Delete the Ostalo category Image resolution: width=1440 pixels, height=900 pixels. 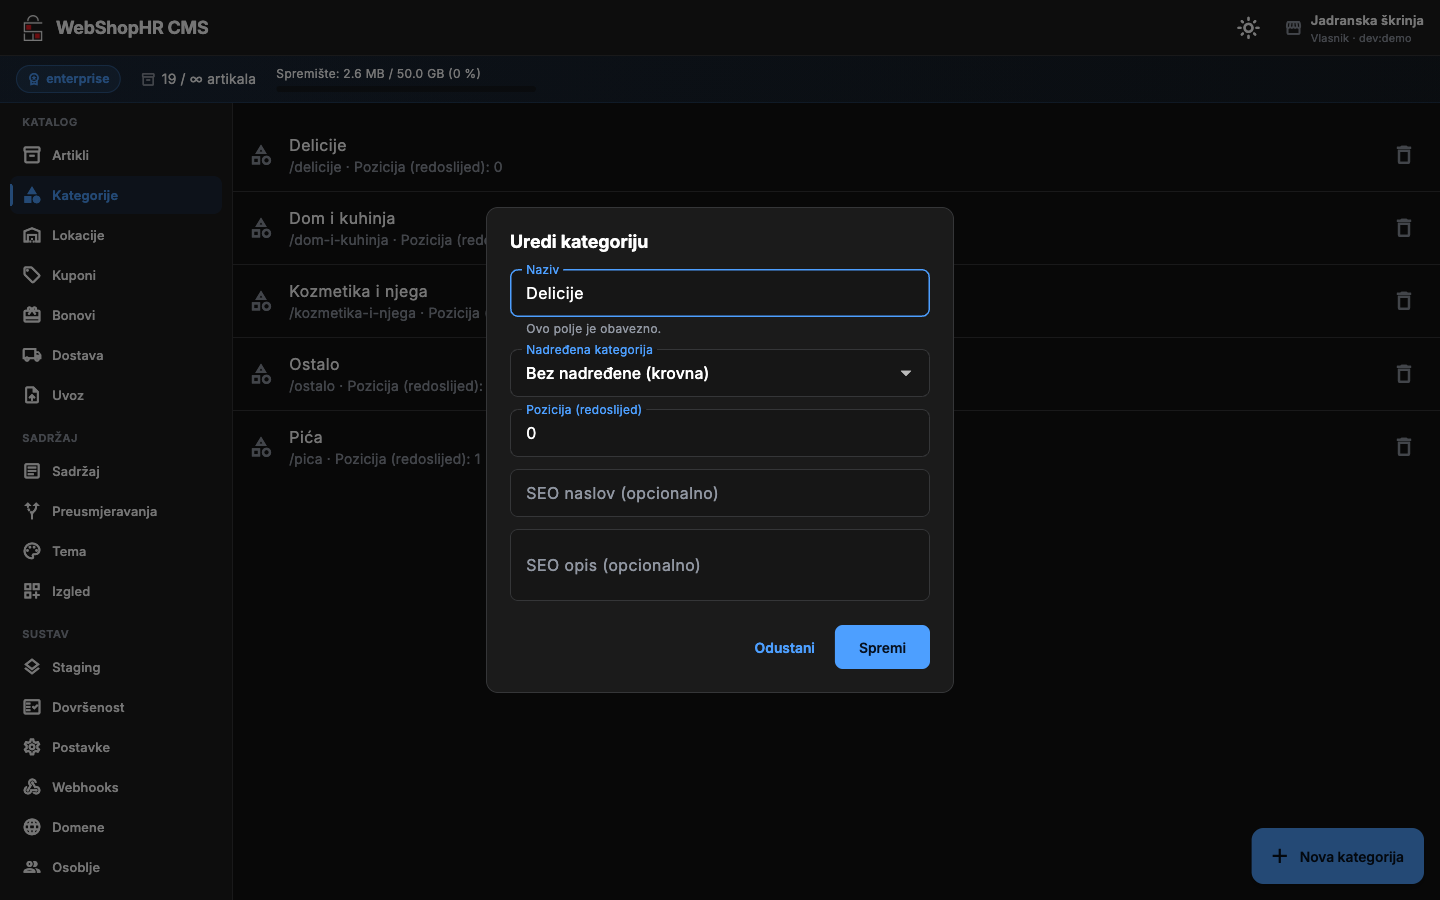point(1404,374)
